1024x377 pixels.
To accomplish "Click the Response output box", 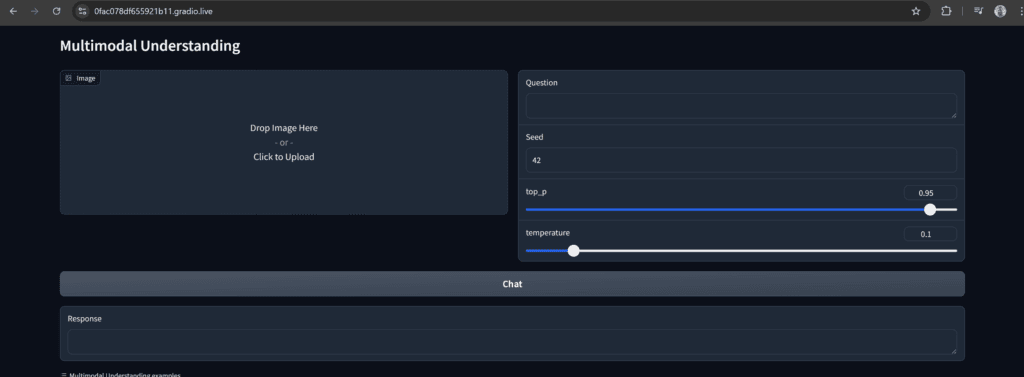I will pyautogui.click(x=512, y=342).
